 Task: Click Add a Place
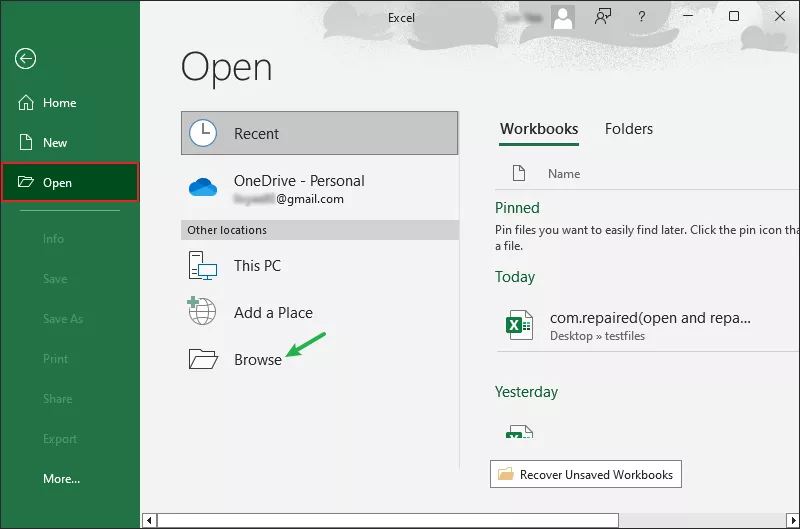[x=319, y=312]
